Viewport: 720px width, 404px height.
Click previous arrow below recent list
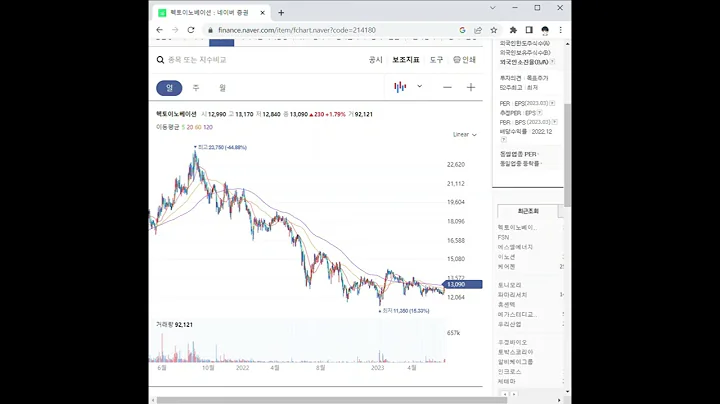[x=505, y=394]
